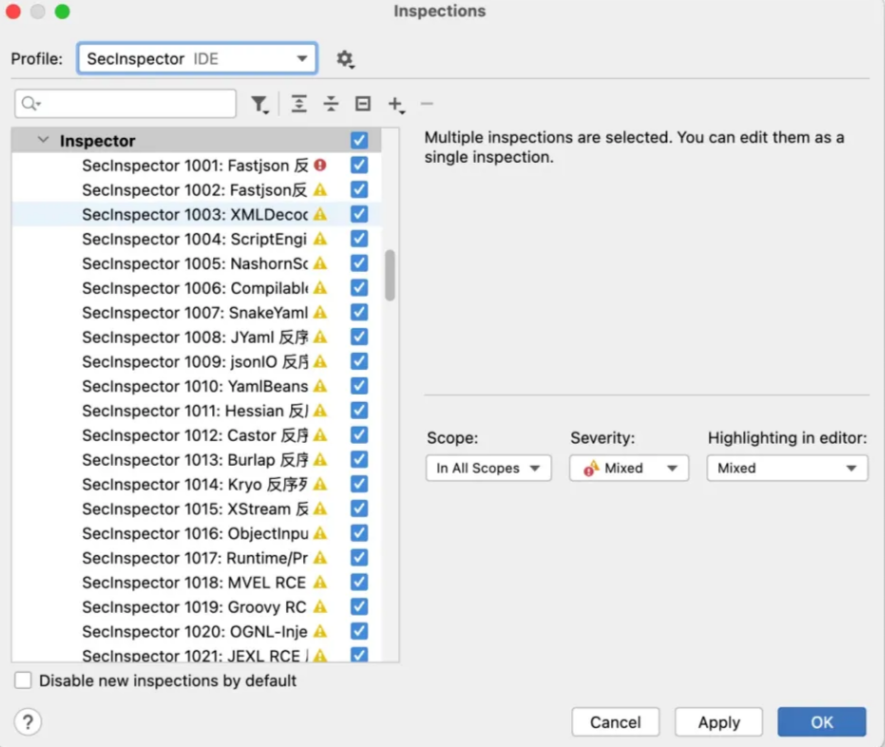Click warning icon for SecInspector 1004
Viewport: 885px width, 747px height.
[320, 239]
